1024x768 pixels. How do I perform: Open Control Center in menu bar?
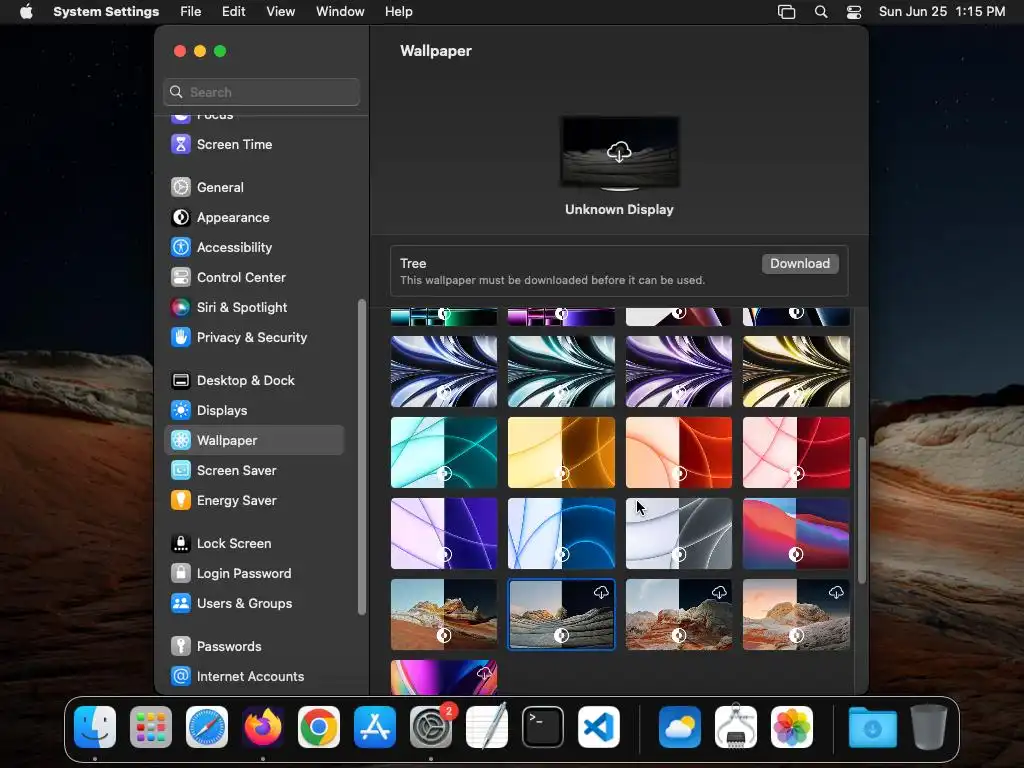coord(854,12)
